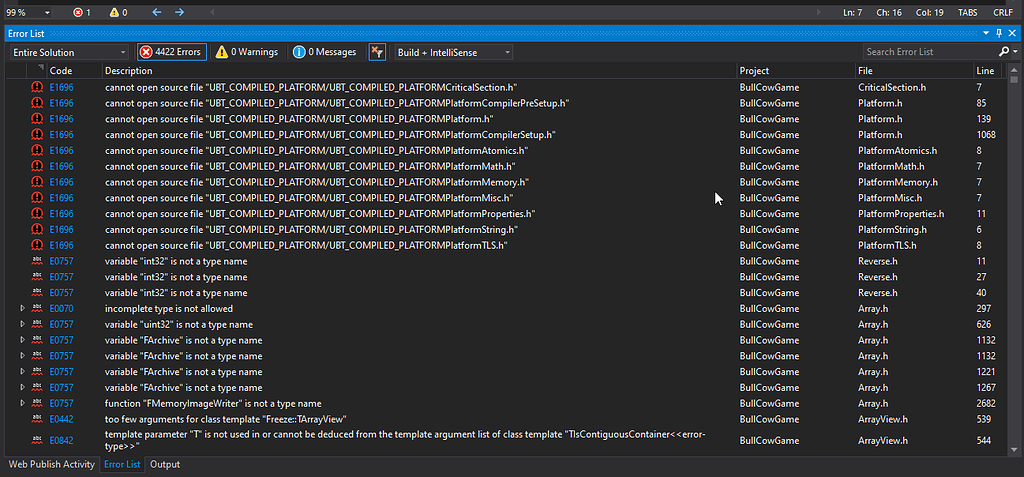This screenshot has width=1024, height=477.
Task: Click line number 1068 cell
Action: tap(985, 135)
